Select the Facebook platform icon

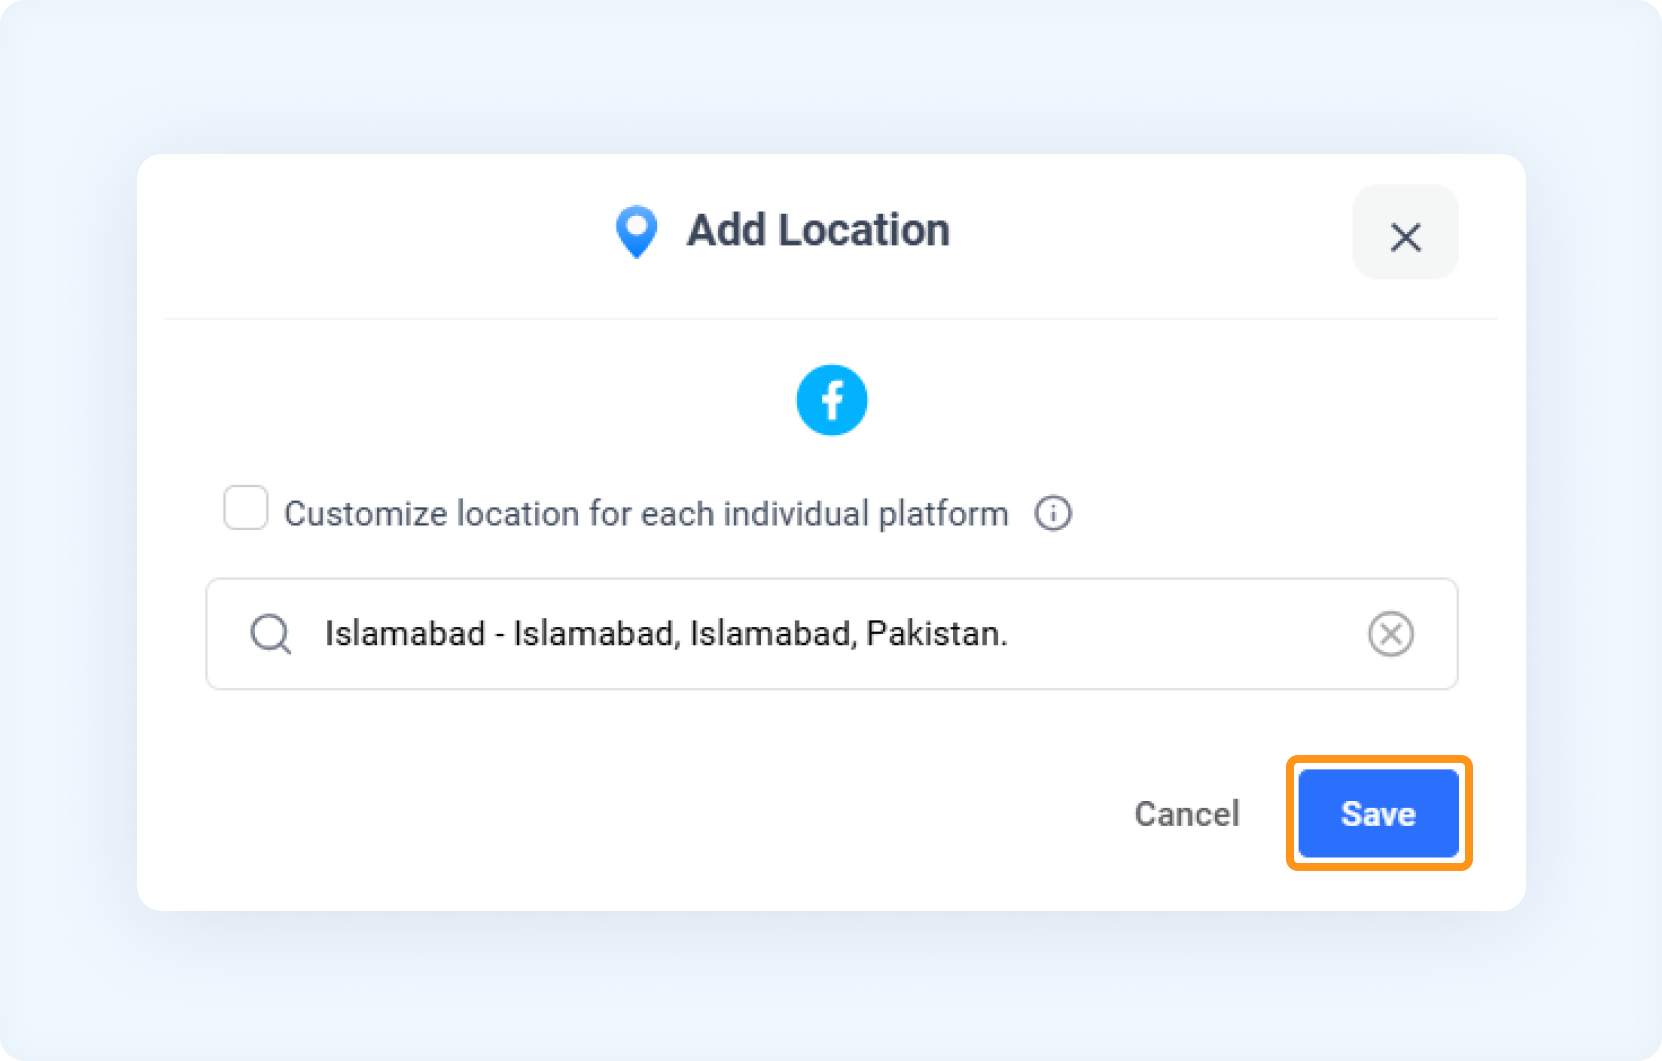pos(831,400)
